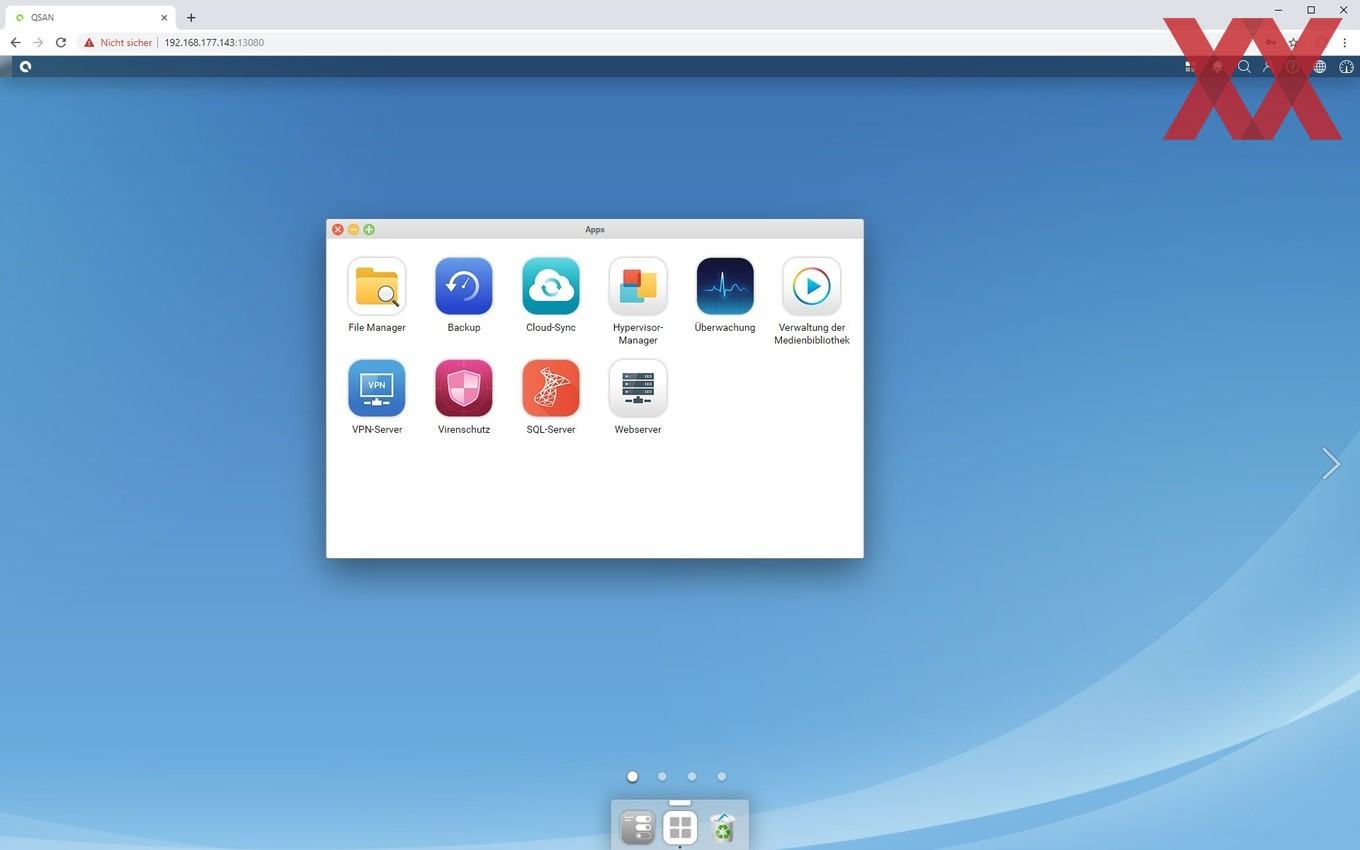Open the File Manager app
This screenshot has width=1360, height=850.
[x=377, y=286]
